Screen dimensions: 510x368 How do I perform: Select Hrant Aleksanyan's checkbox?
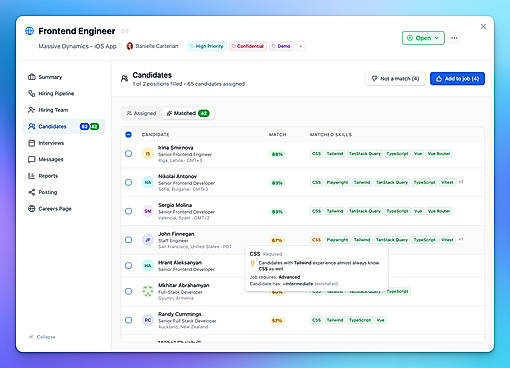[128, 266]
